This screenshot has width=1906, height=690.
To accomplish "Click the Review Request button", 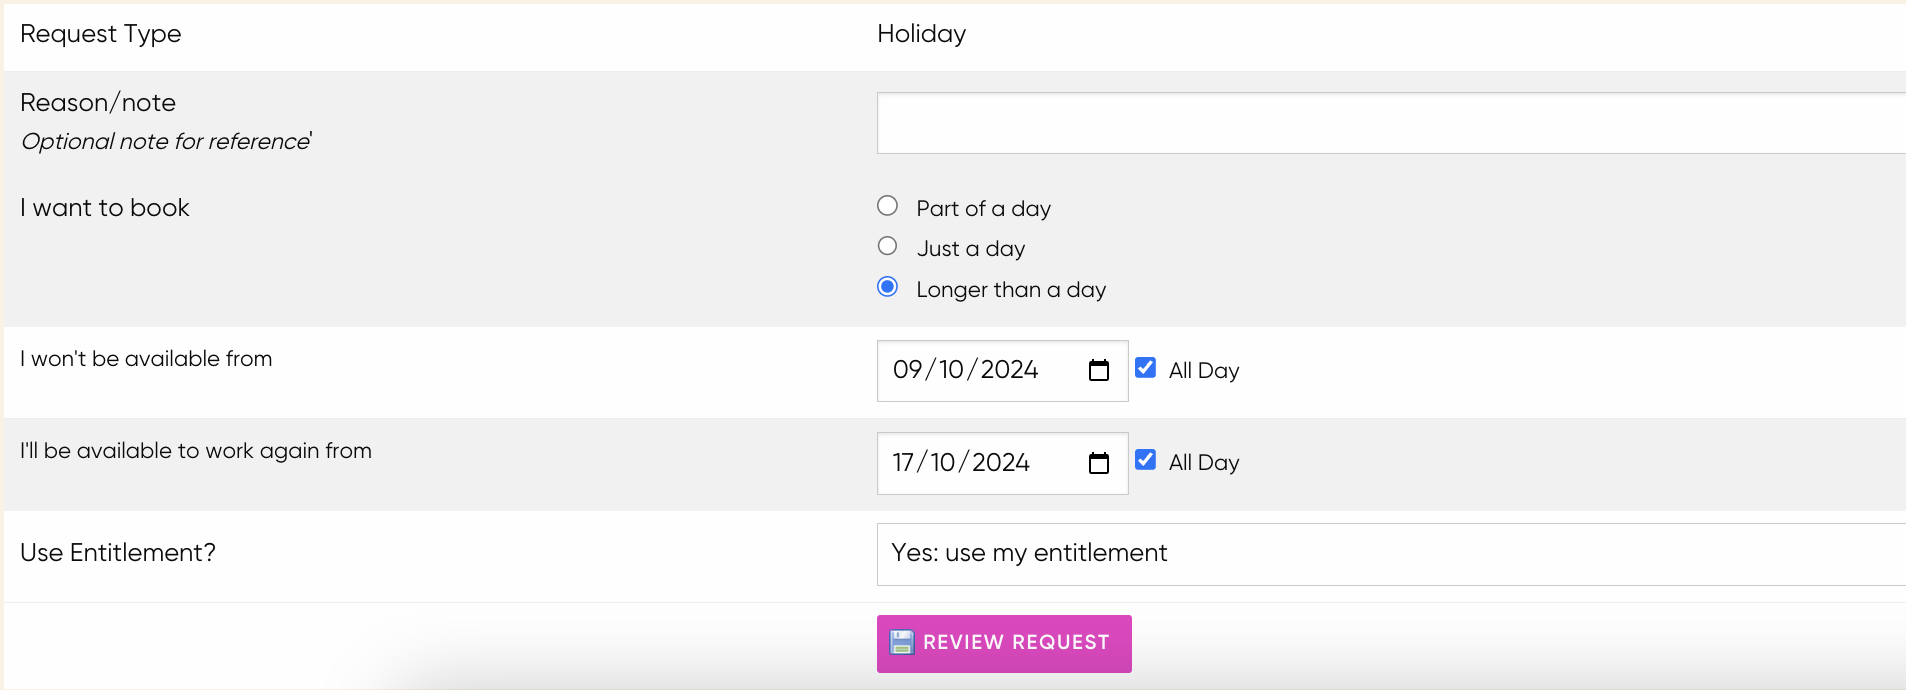I will coord(1004,643).
